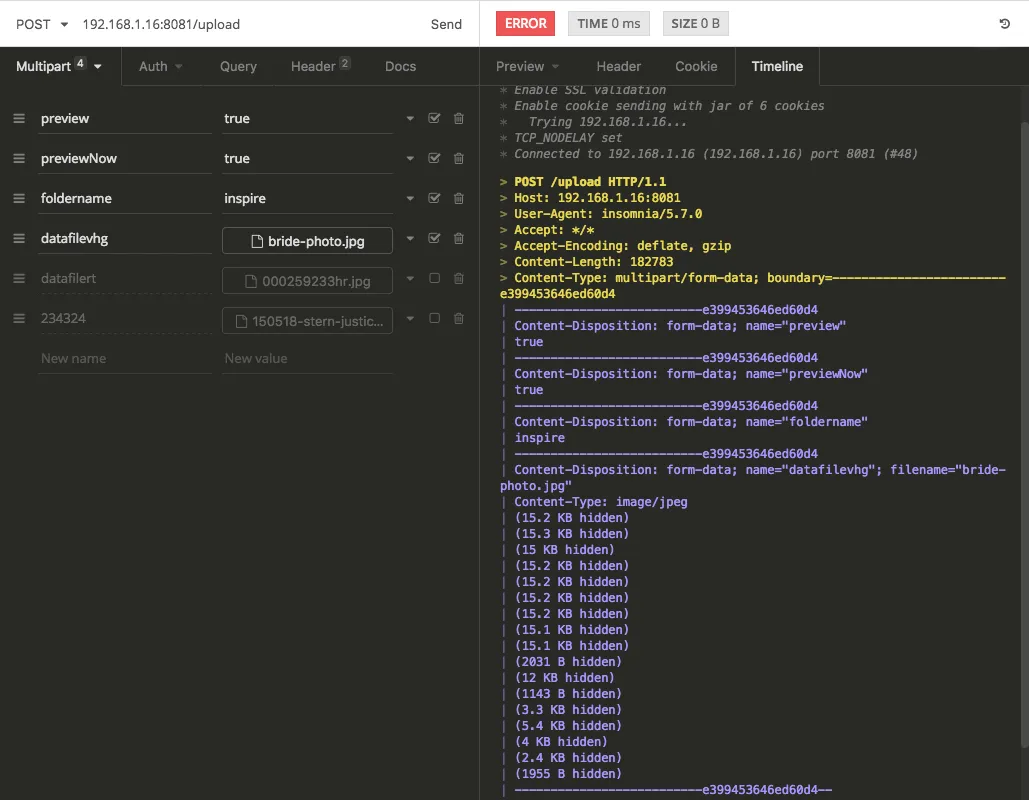Enable the datafilert field checkbox
1029x800 pixels.
434,278
